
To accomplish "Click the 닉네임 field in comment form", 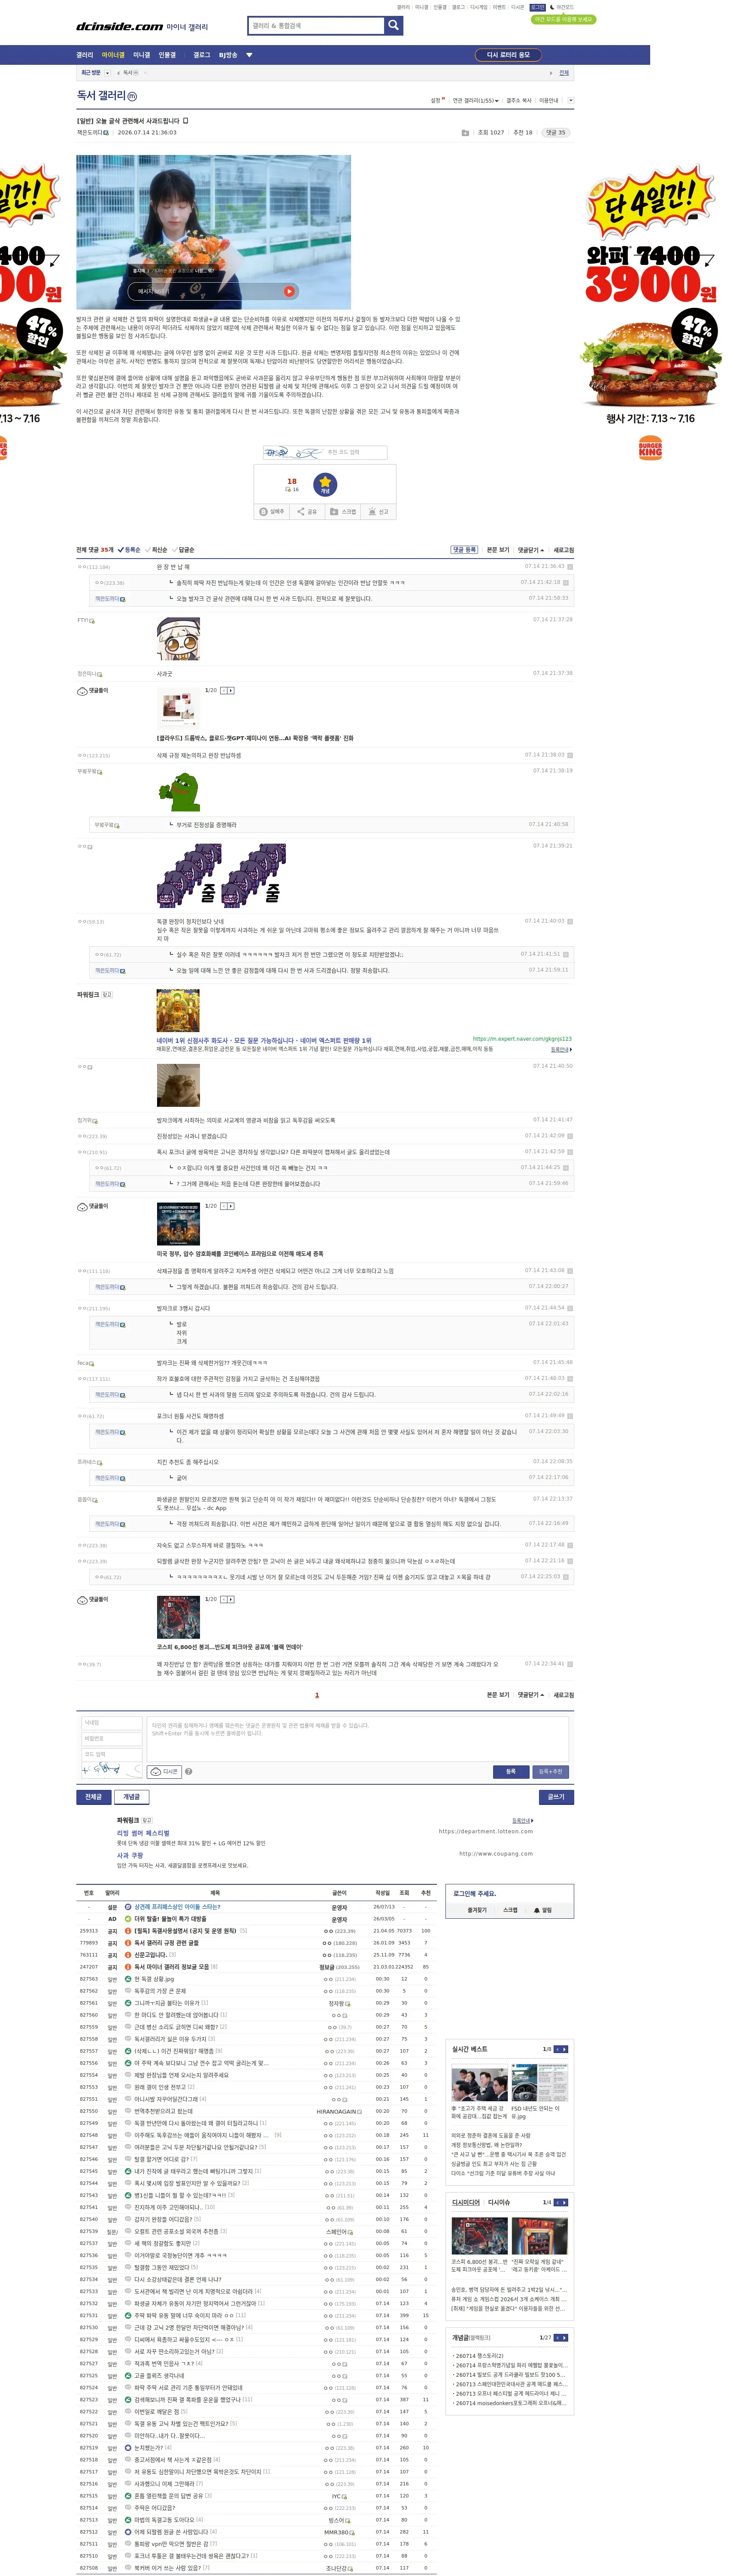I will [x=111, y=1722].
